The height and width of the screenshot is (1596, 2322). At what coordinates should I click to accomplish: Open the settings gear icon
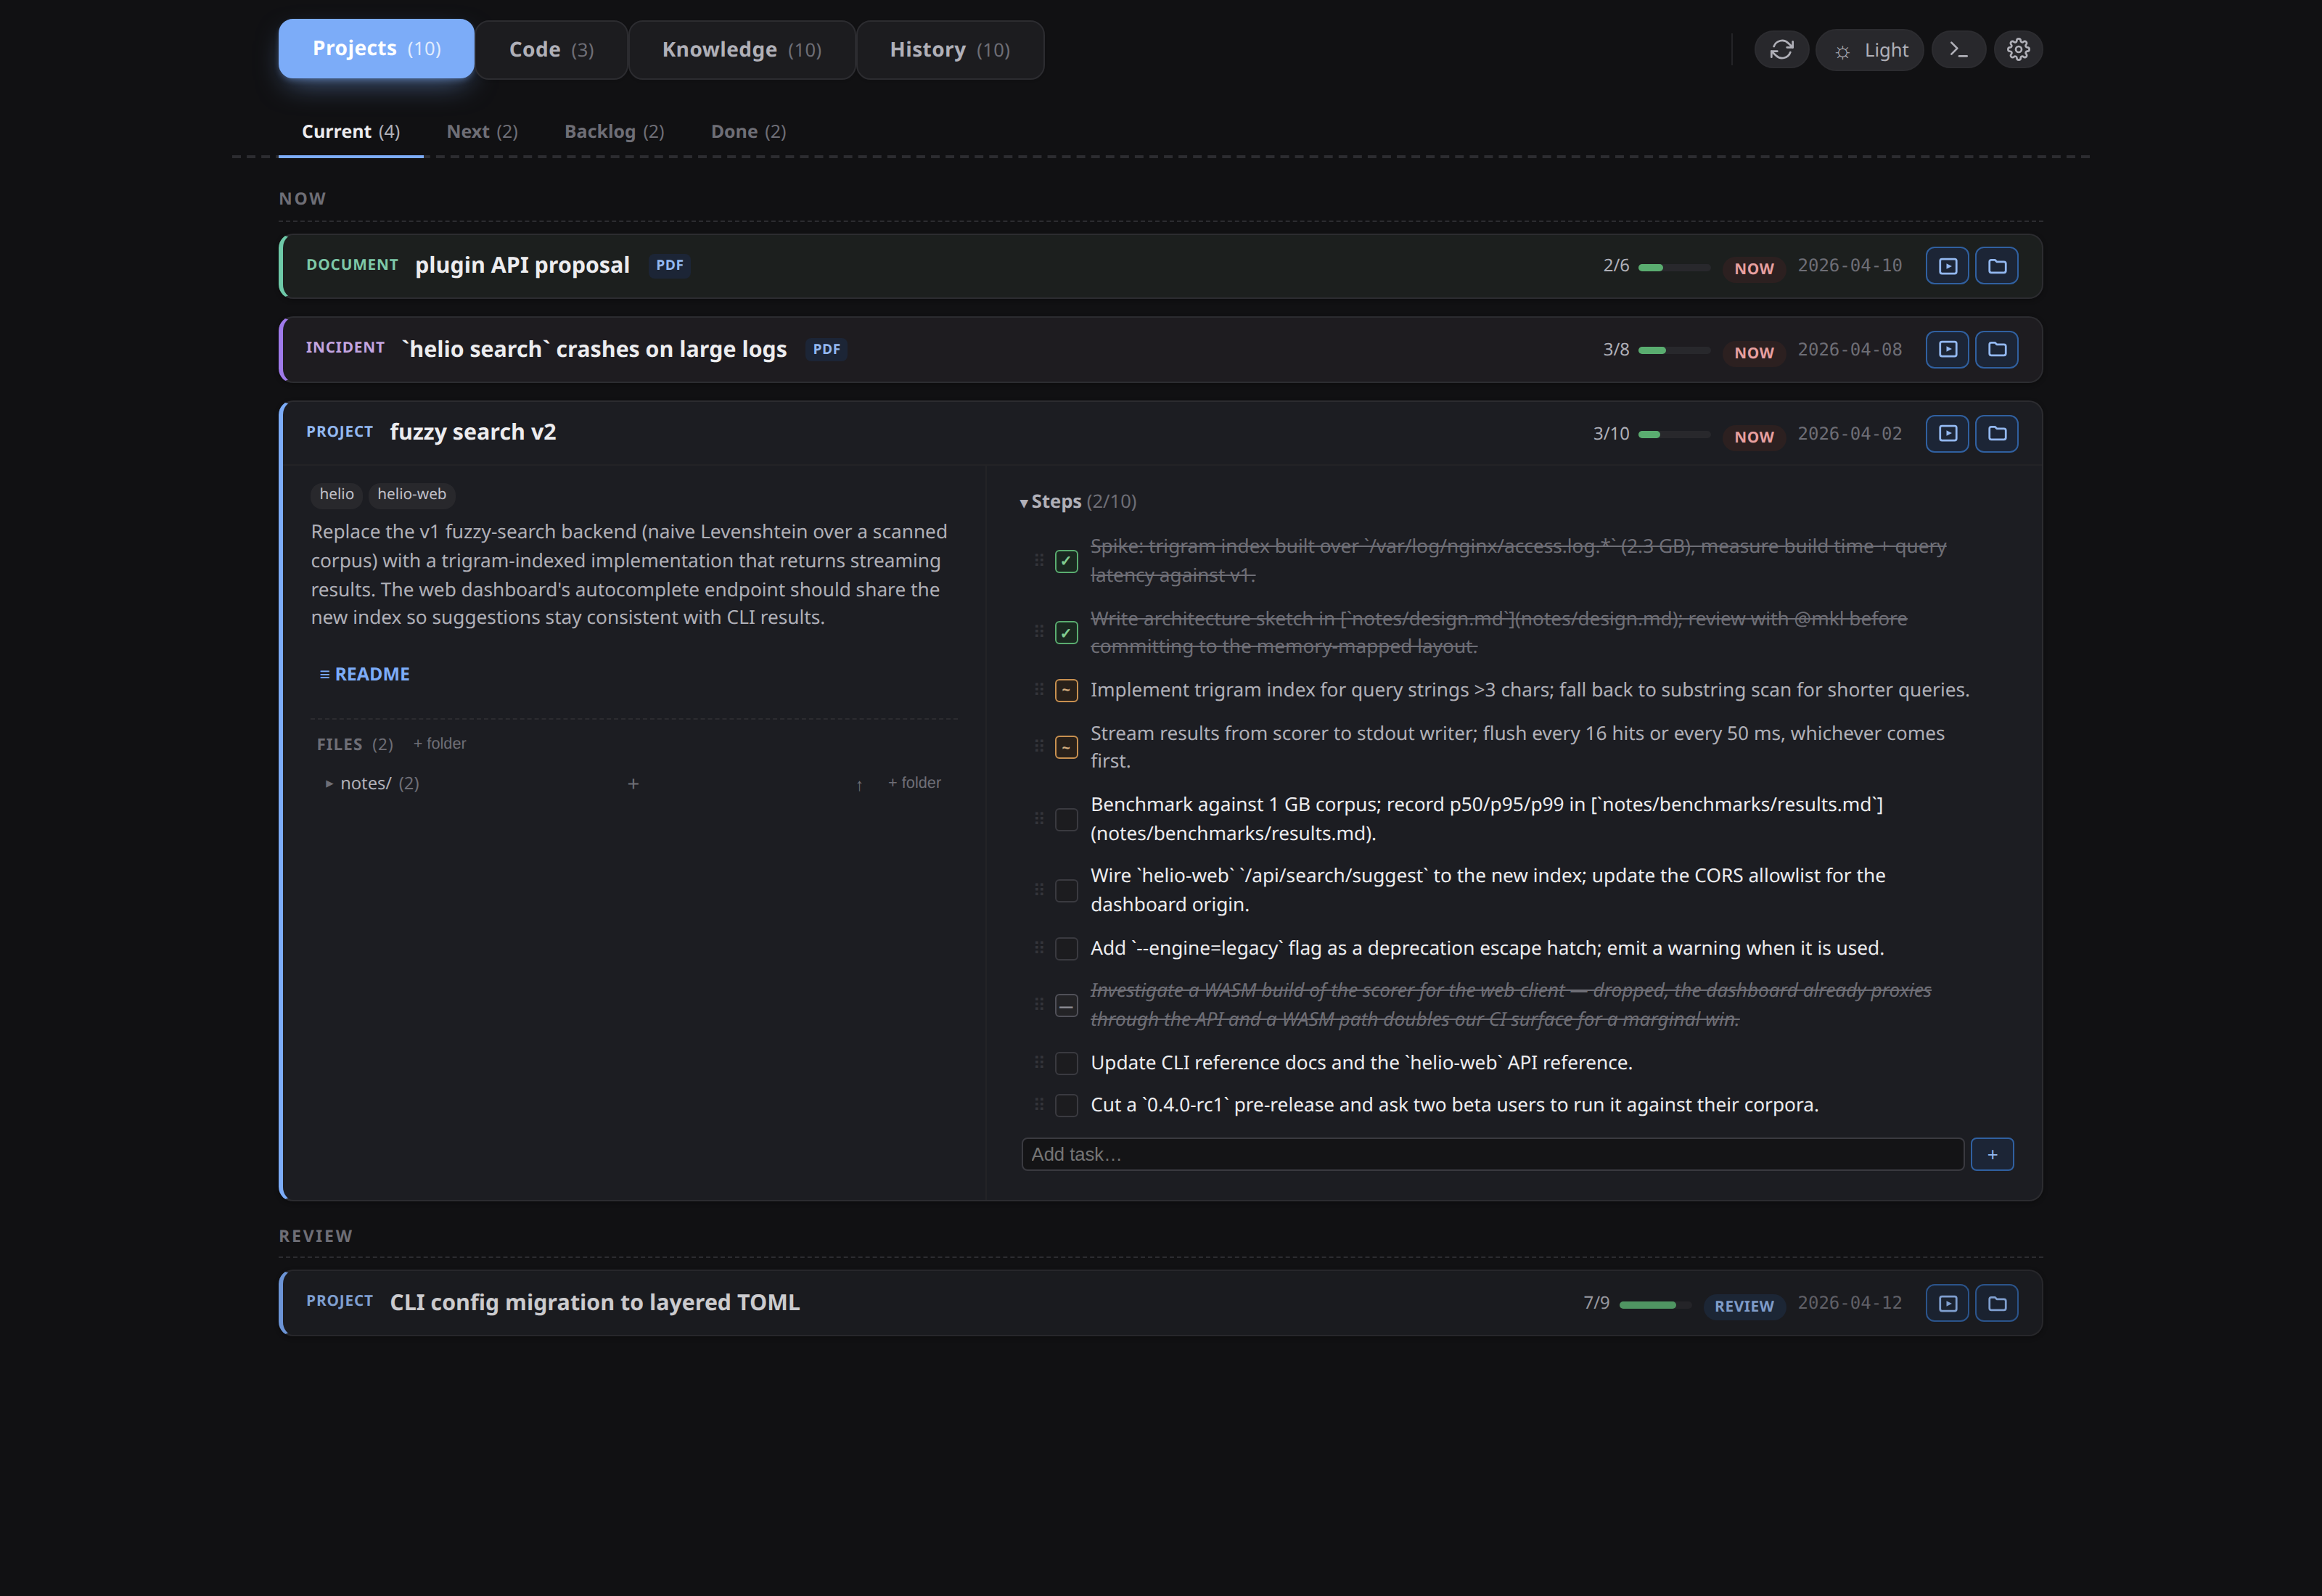pos(2018,49)
